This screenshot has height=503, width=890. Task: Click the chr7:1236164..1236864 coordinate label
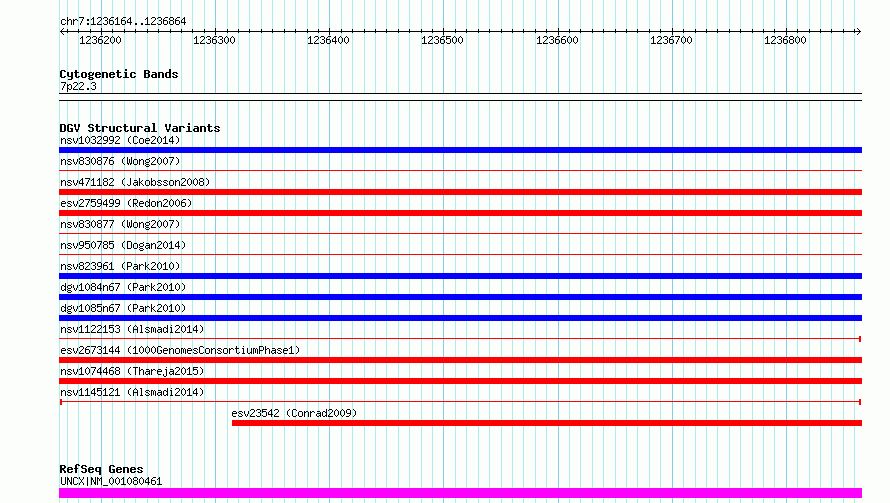(x=123, y=22)
